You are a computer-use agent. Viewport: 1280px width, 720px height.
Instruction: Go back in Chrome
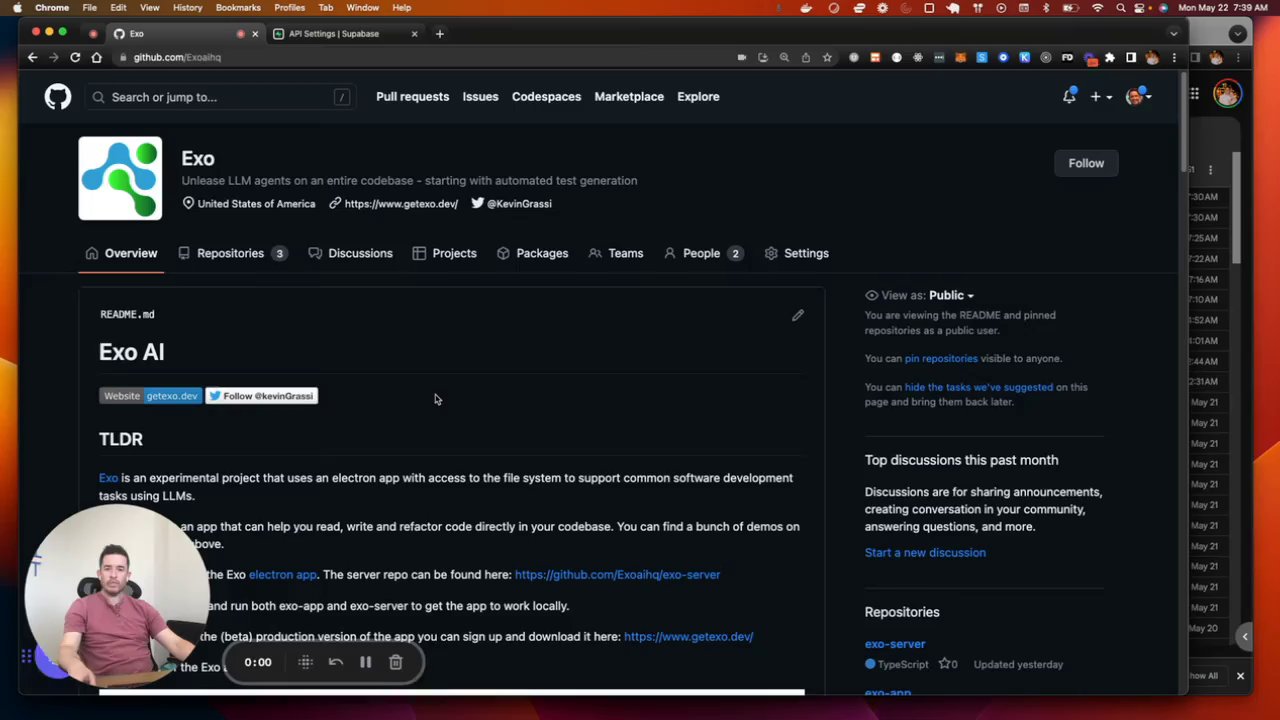(x=32, y=57)
